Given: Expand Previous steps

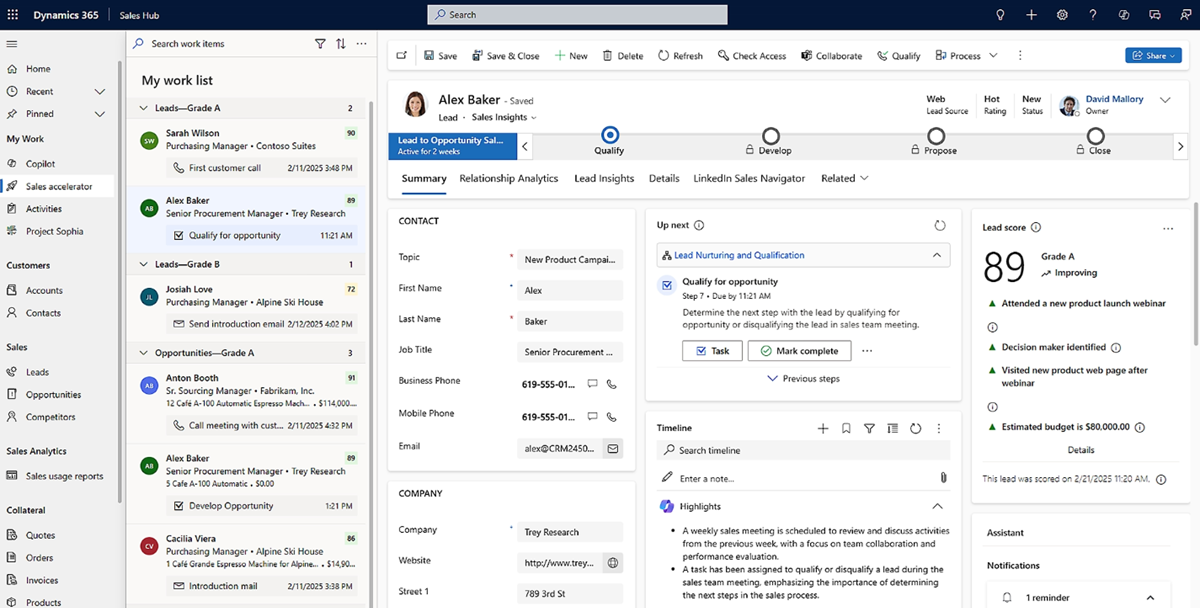Looking at the screenshot, I should pos(803,379).
